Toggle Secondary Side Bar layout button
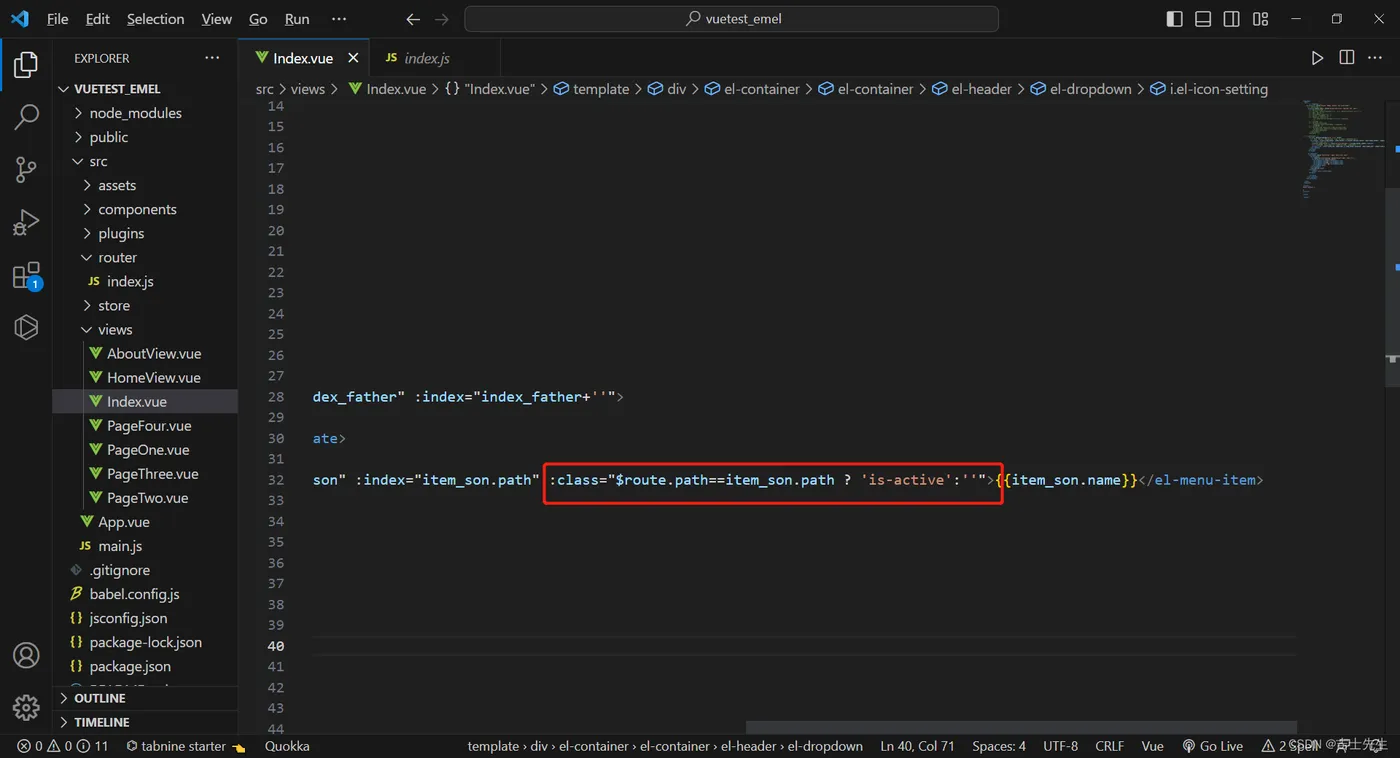 1232,19
